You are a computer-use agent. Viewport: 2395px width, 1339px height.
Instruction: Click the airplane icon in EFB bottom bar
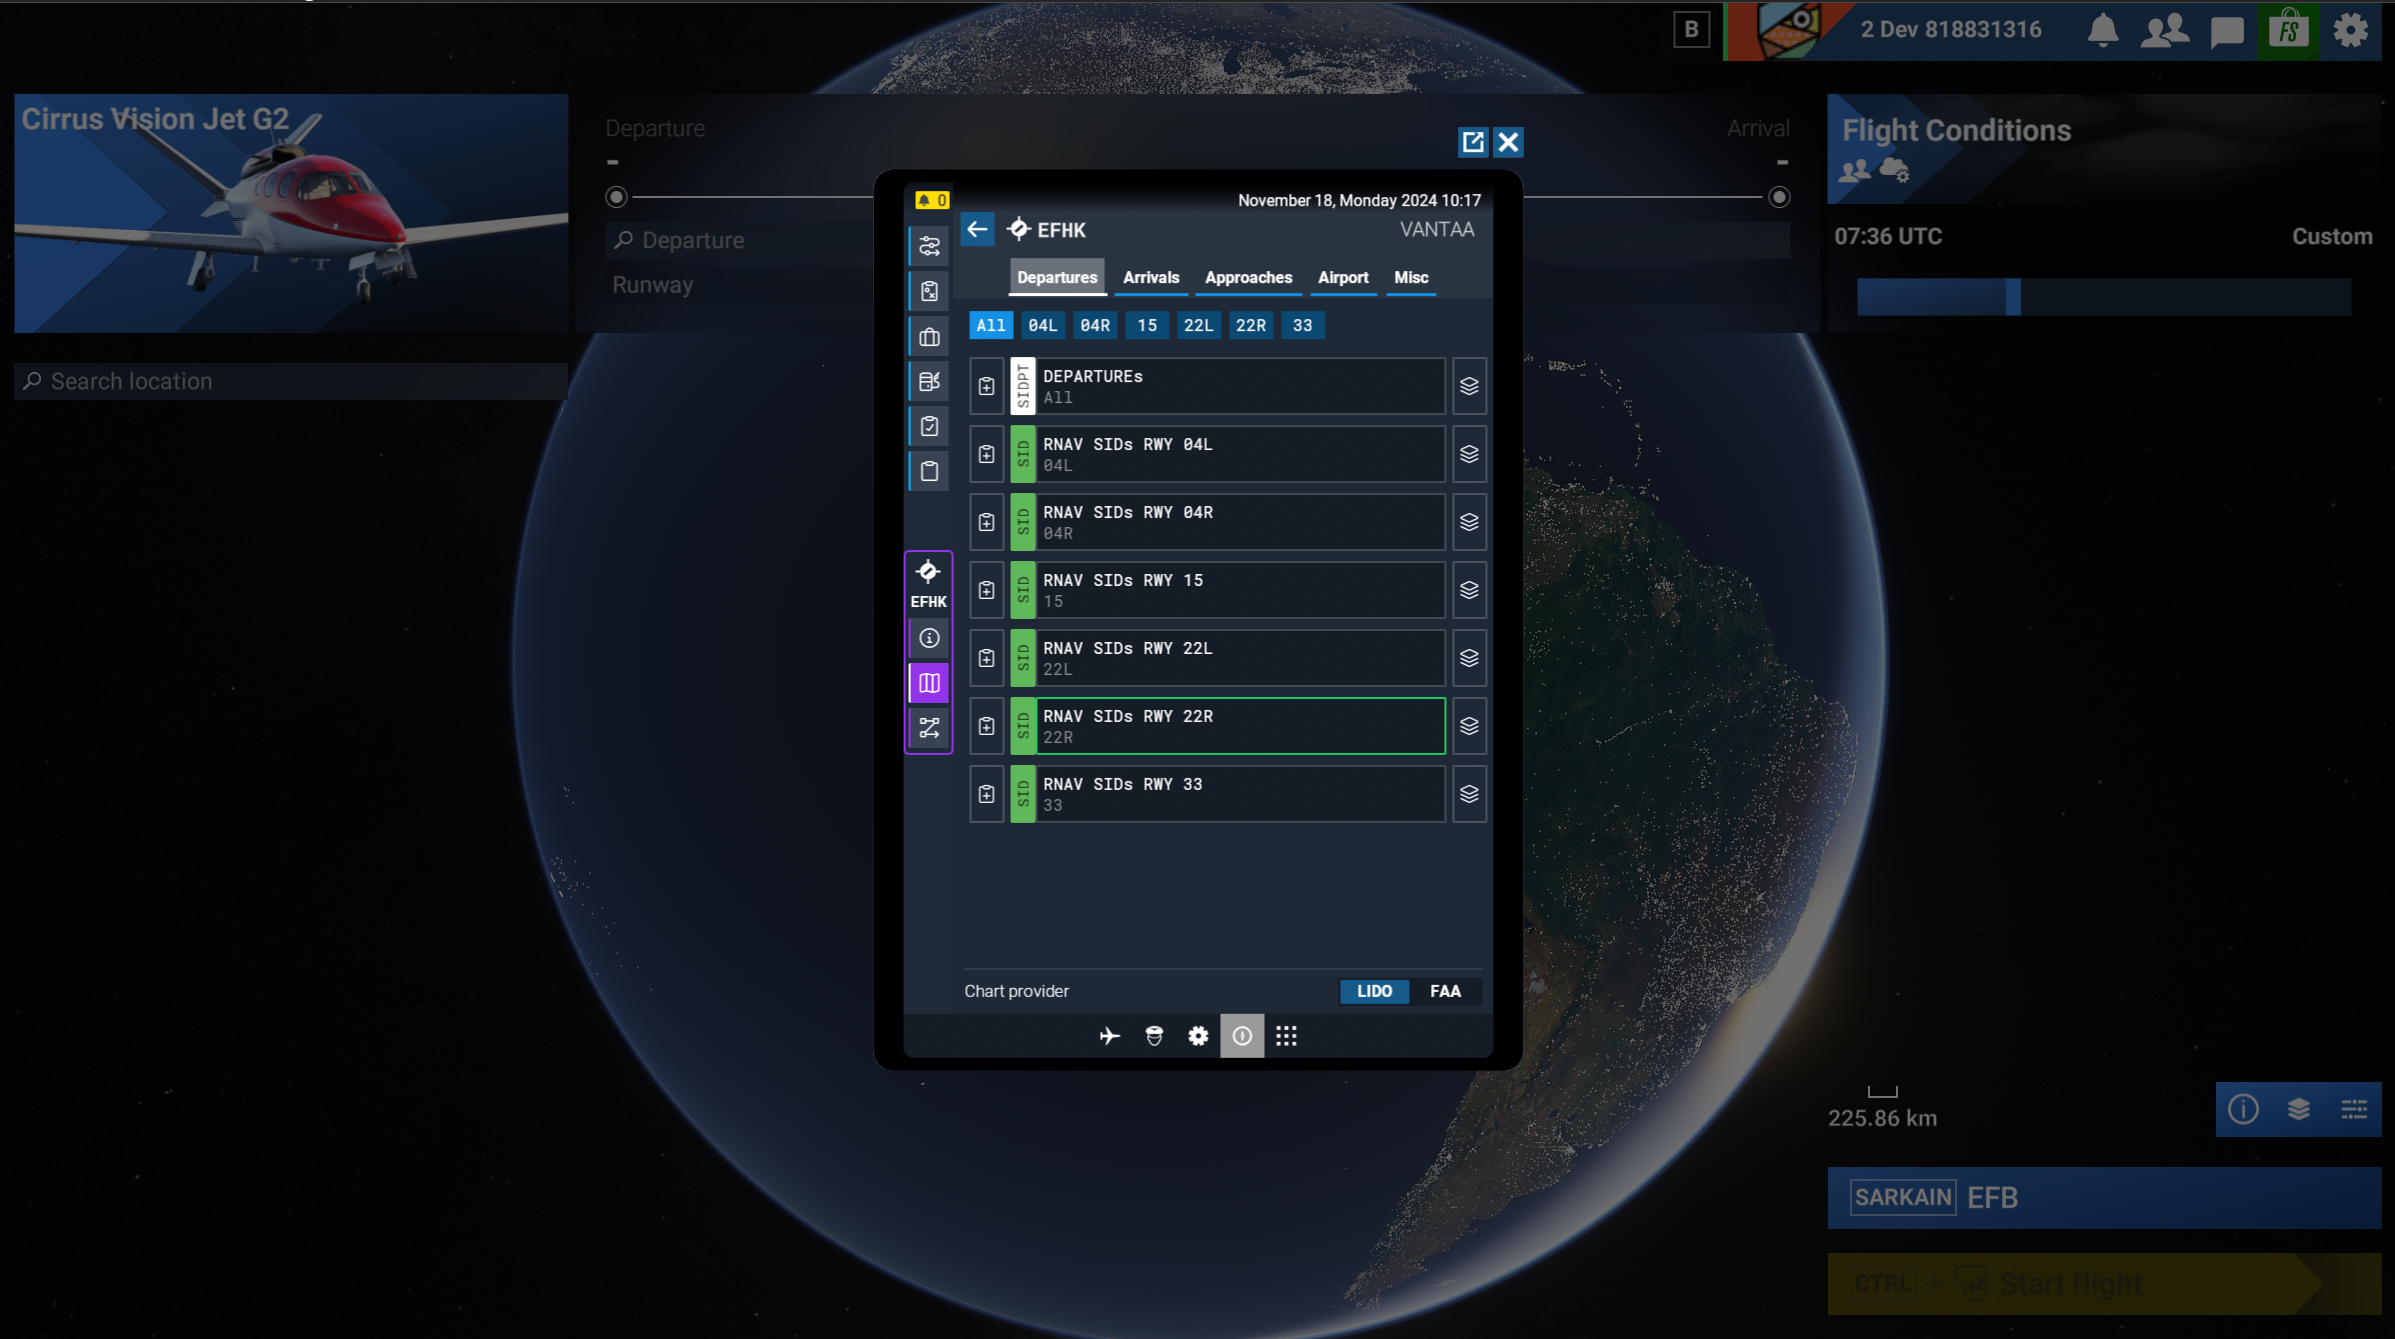point(1109,1036)
